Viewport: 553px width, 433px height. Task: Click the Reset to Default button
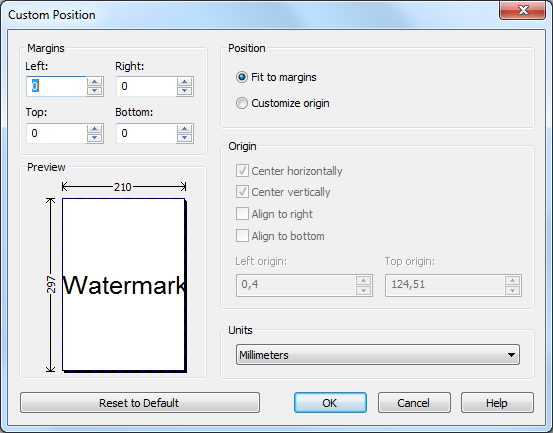click(140, 403)
